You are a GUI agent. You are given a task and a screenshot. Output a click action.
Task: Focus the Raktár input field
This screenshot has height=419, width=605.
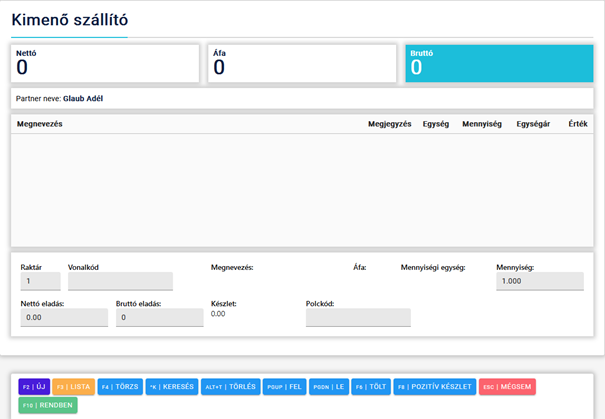click(40, 282)
